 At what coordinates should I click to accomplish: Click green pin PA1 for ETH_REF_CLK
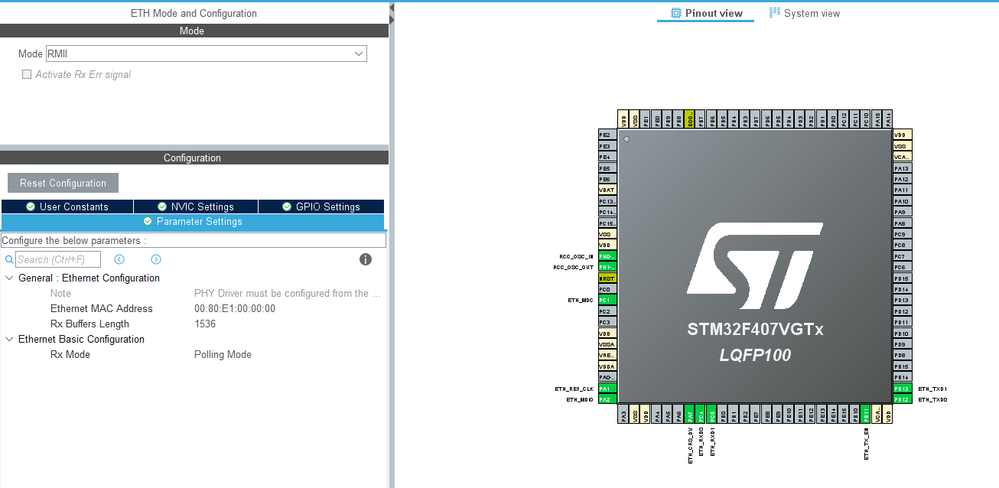coord(608,389)
